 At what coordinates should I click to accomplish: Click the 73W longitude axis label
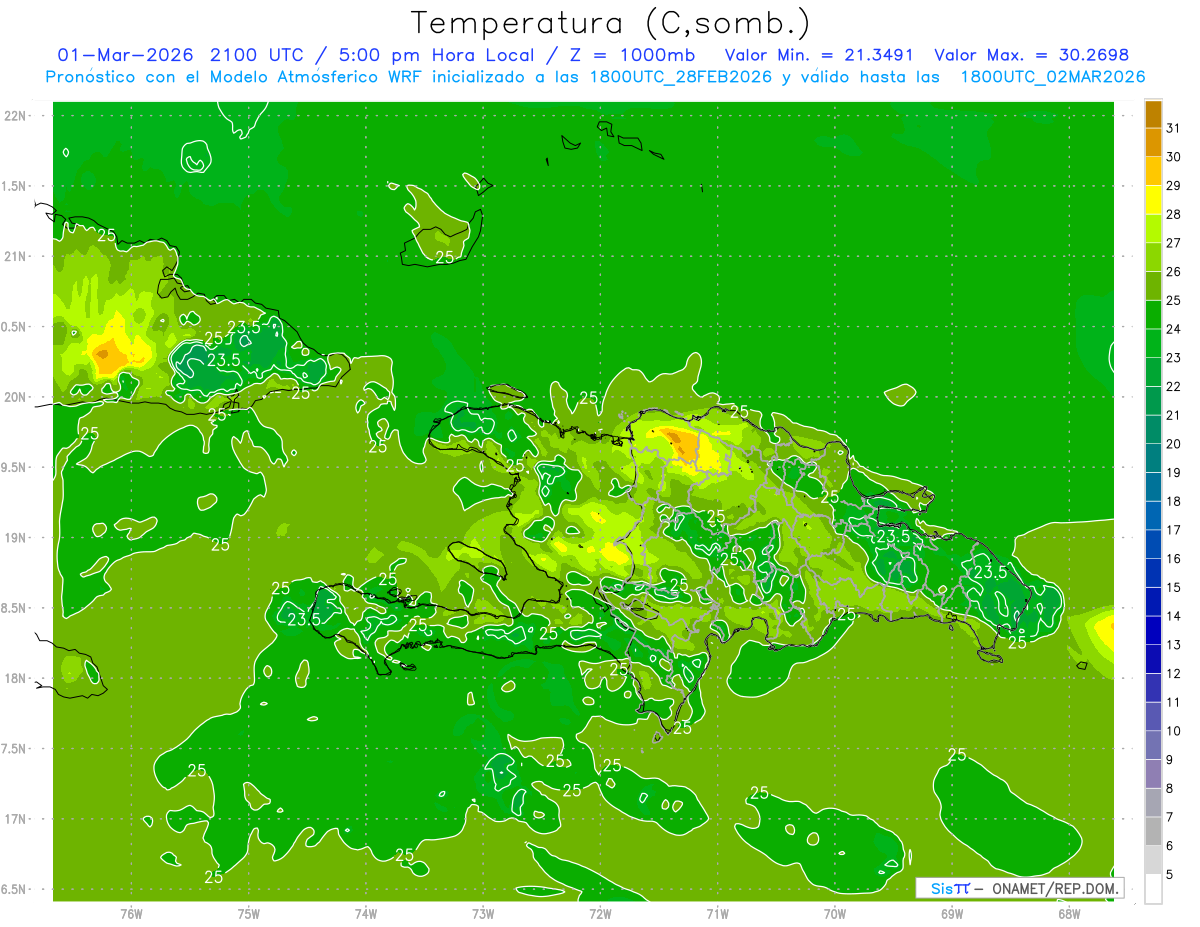(x=483, y=913)
